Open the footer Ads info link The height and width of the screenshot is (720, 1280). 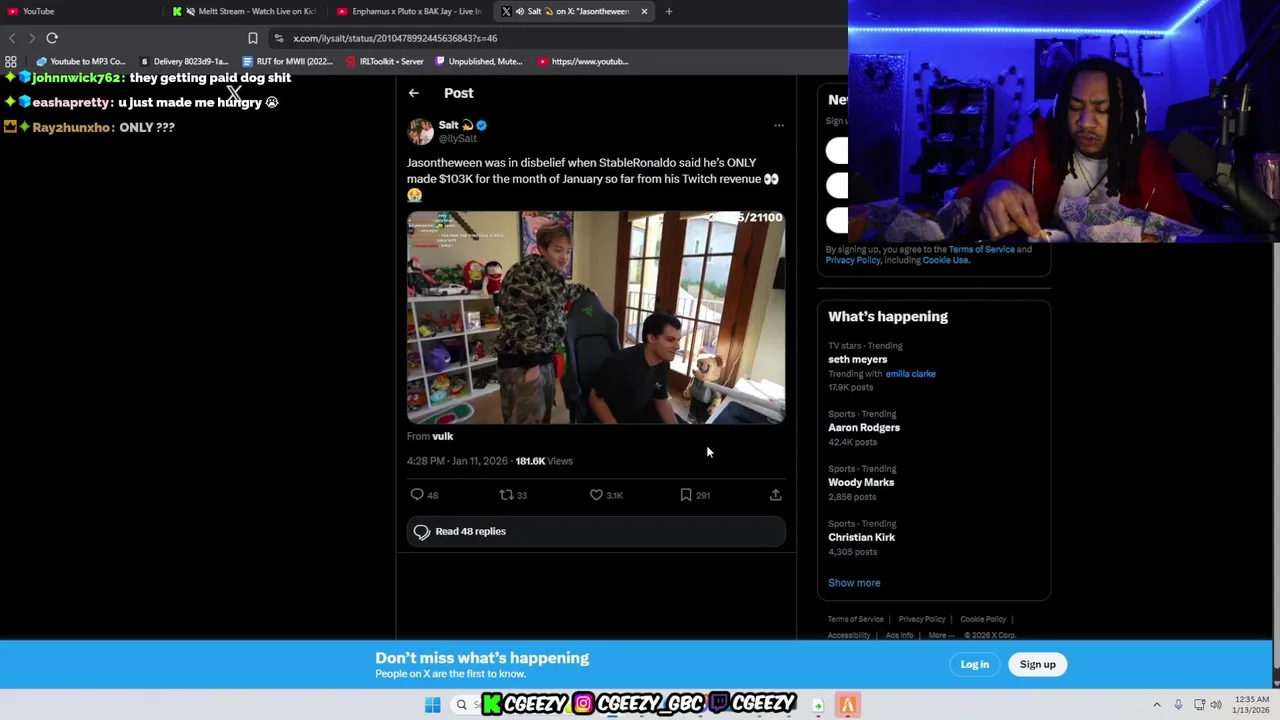click(899, 635)
